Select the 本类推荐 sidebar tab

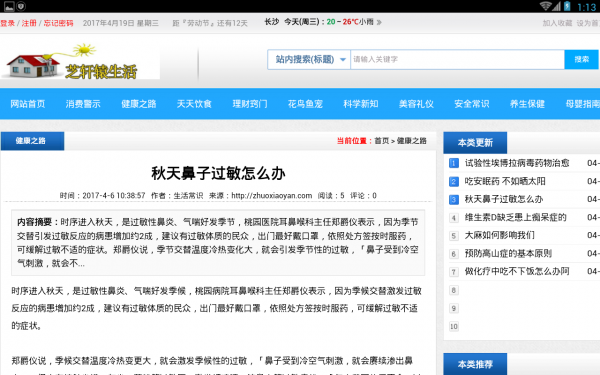(x=475, y=364)
